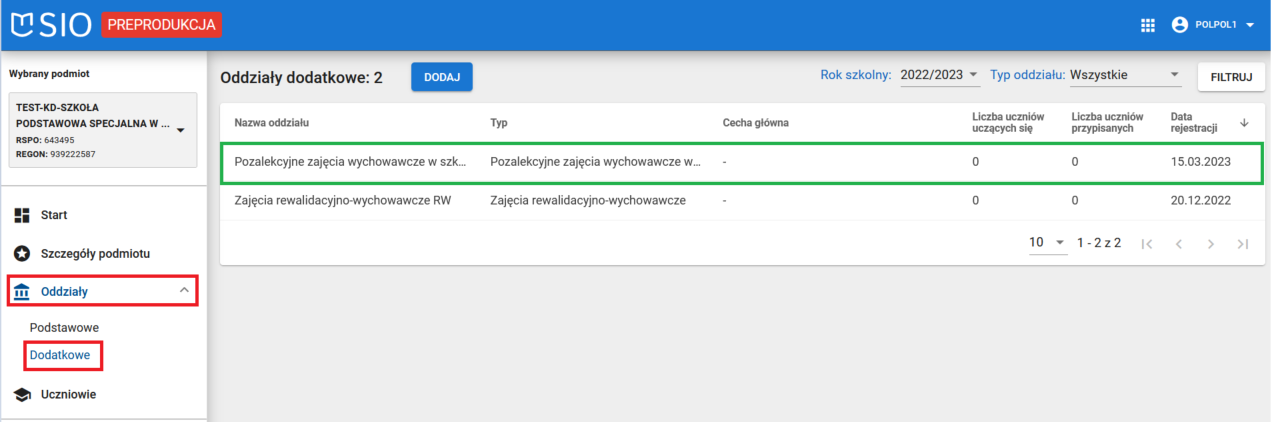Collapse the Oddziały menu chevron
The image size is (1272, 422).
[184, 290]
